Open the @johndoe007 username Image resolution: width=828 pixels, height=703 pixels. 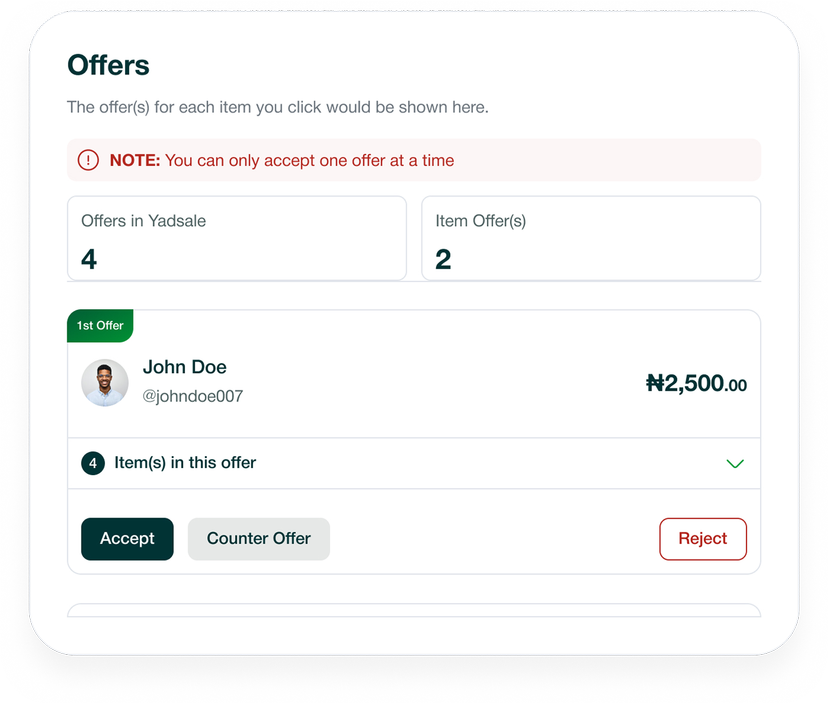point(192,396)
